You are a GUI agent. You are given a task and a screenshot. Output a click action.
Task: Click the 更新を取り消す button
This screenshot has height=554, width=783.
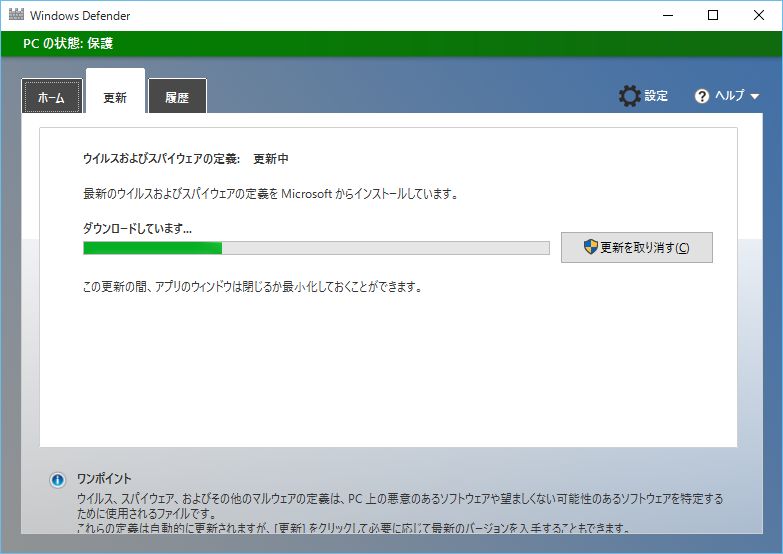point(637,247)
